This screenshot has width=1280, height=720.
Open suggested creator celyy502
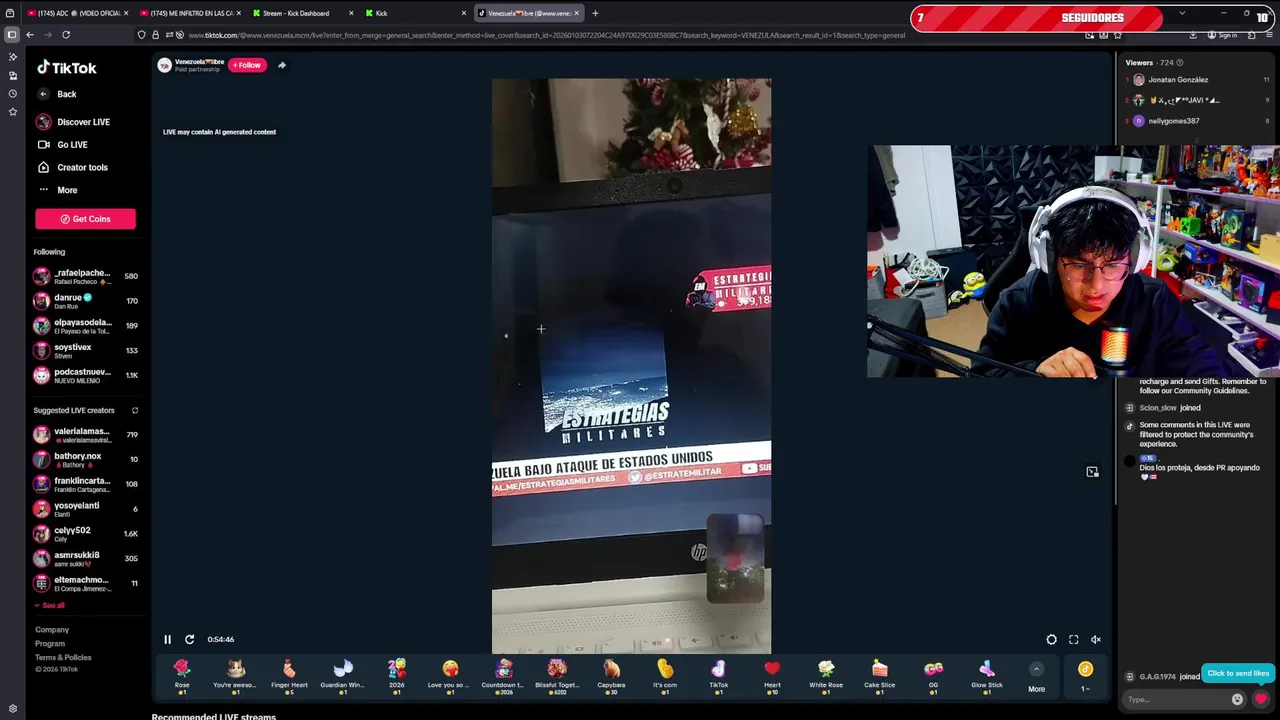click(x=86, y=534)
